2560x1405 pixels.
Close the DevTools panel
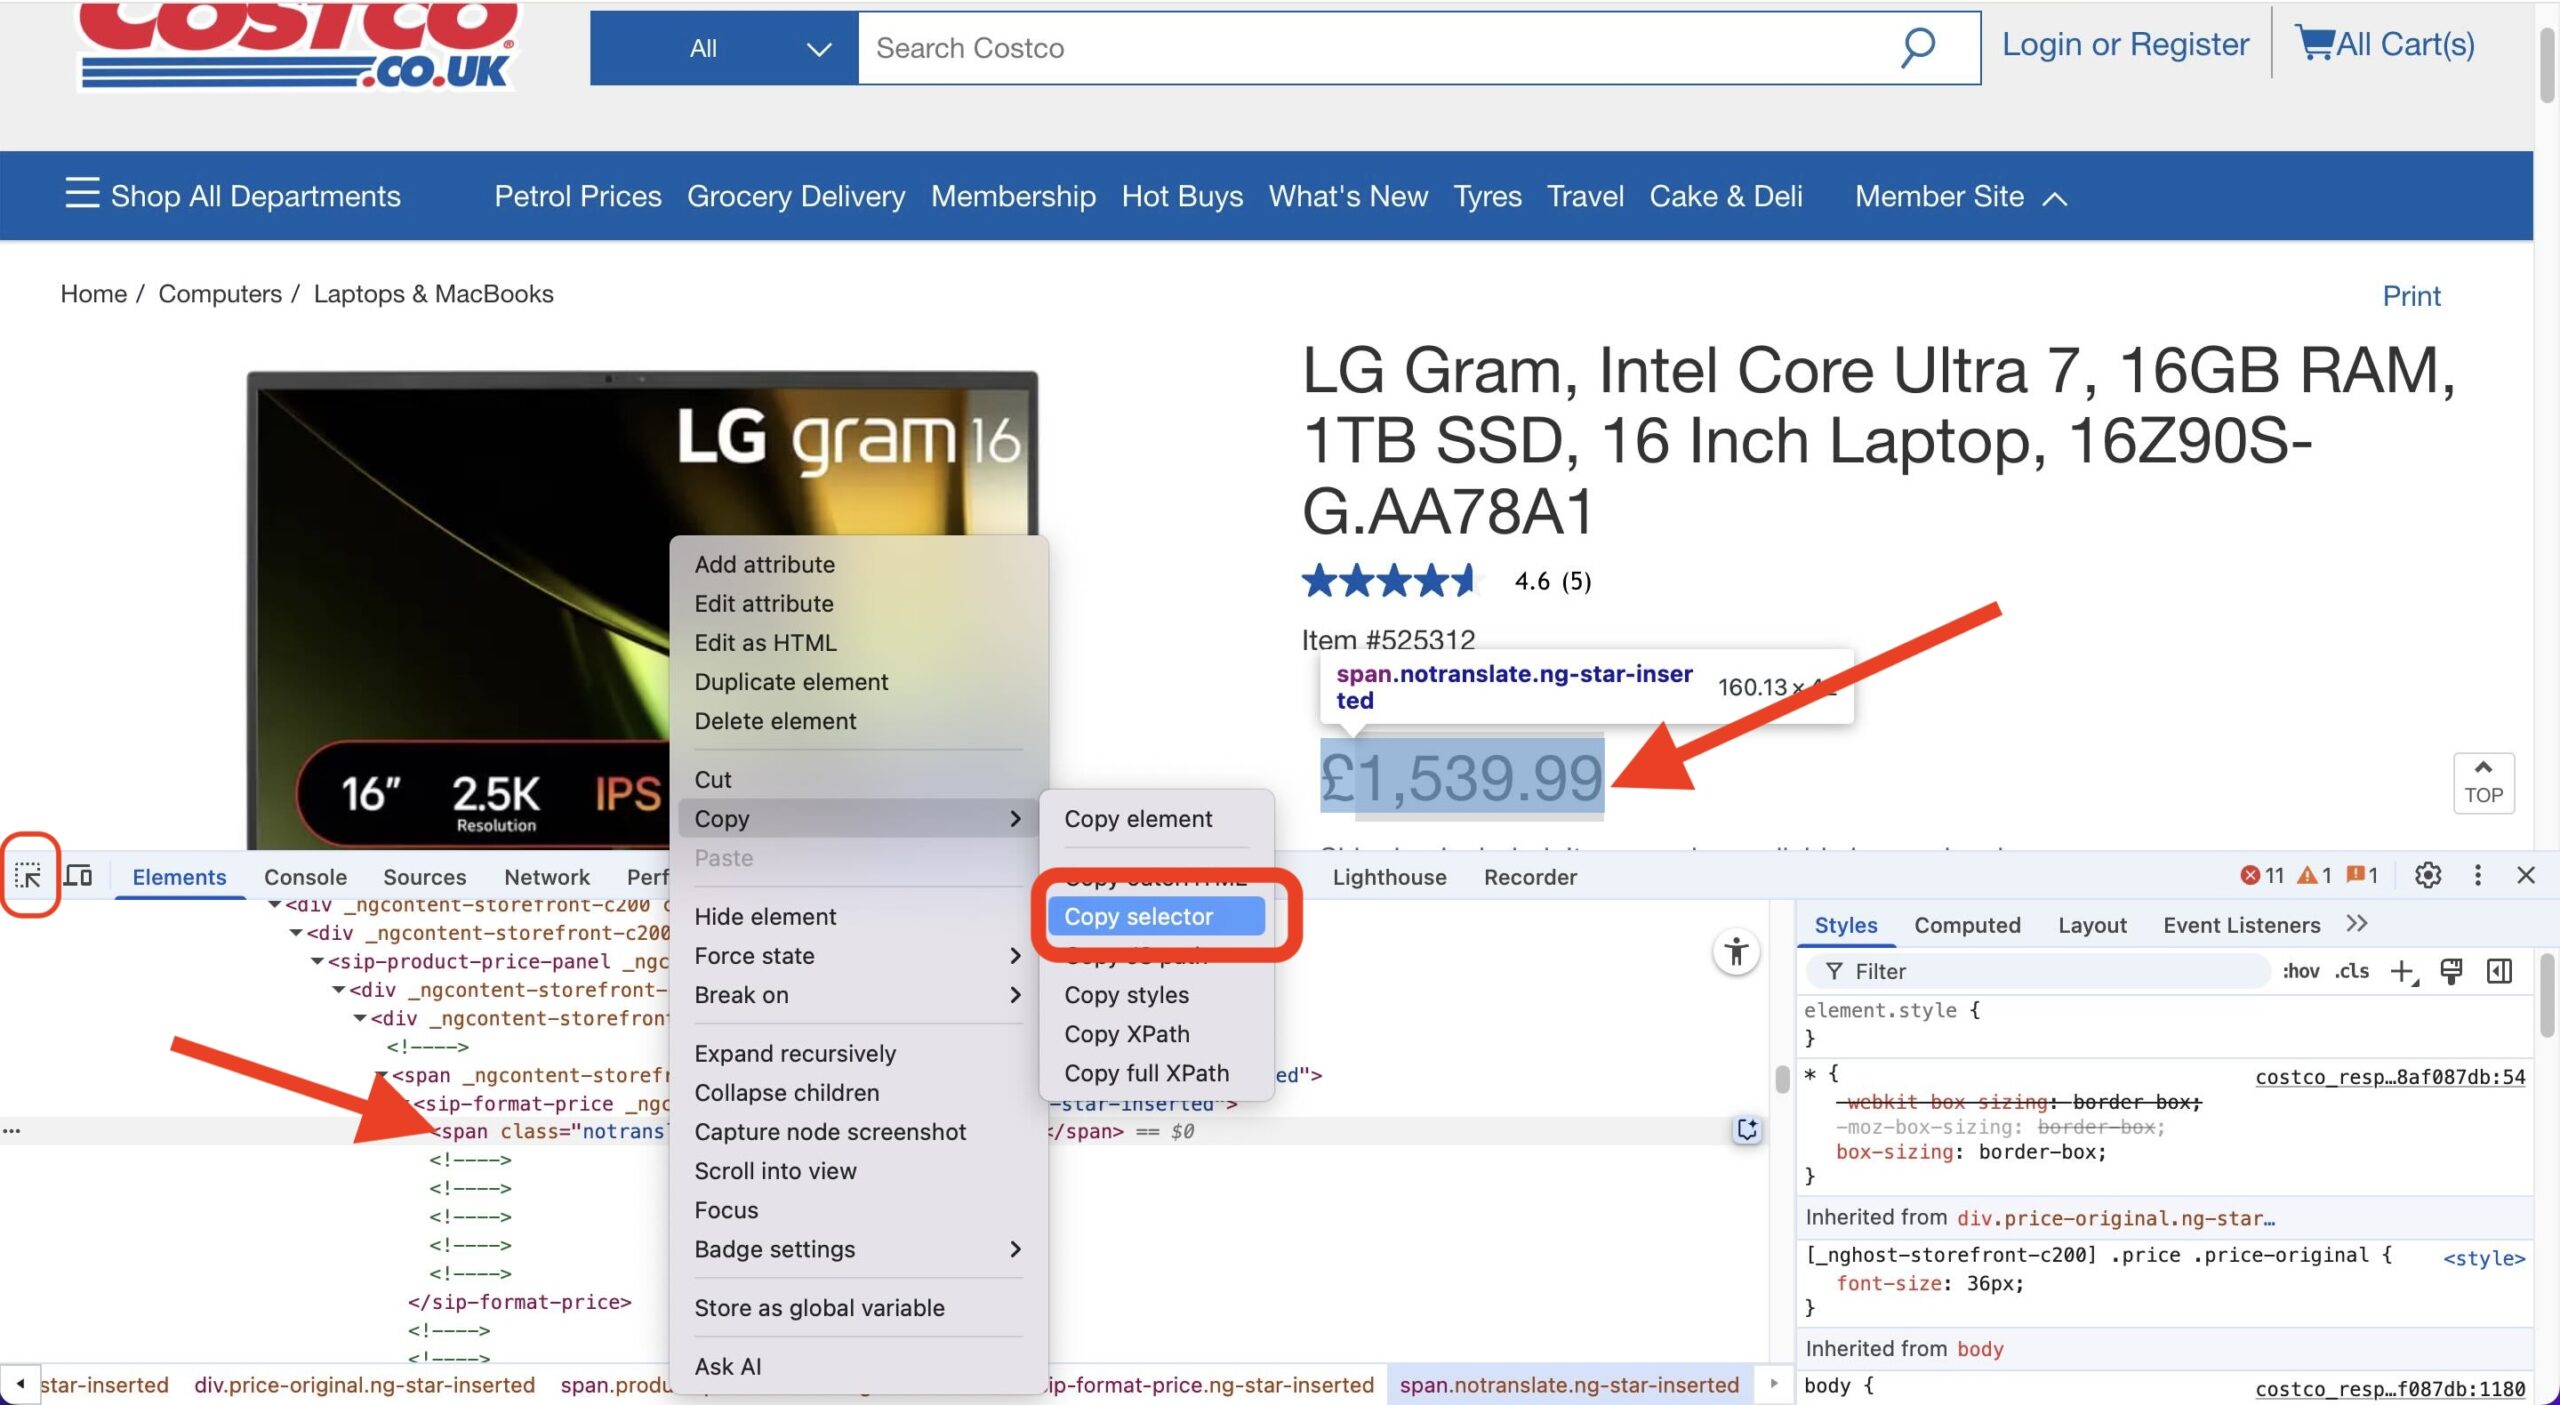(x=2526, y=876)
